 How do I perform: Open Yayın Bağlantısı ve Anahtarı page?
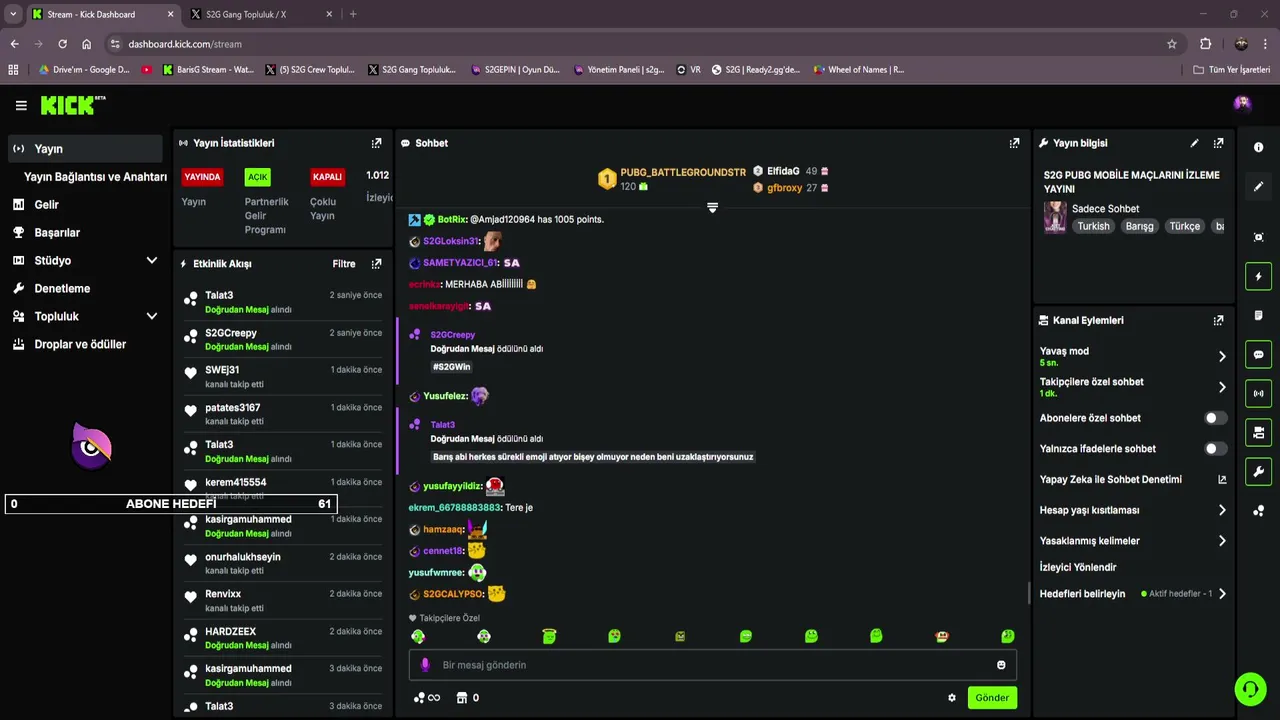[x=95, y=177]
